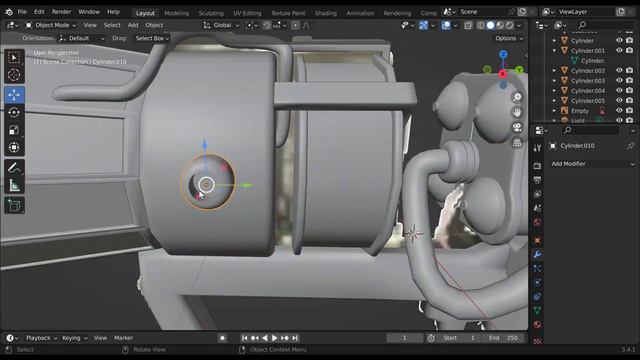Viewport: 640px width, 360px height.
Task: Open the Drag Select Box dropdown
Action: pyautogui.click(x=152, y=38)
